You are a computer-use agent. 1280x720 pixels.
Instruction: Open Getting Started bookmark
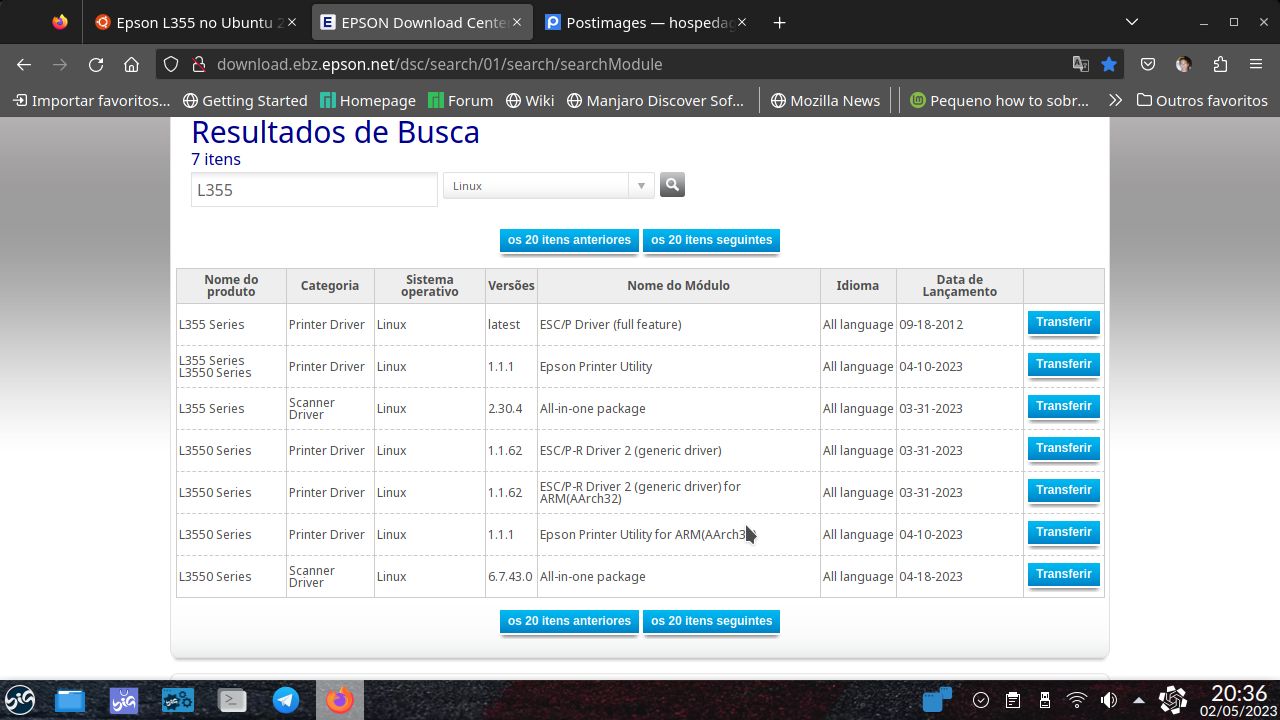click(x=246, y=100)
